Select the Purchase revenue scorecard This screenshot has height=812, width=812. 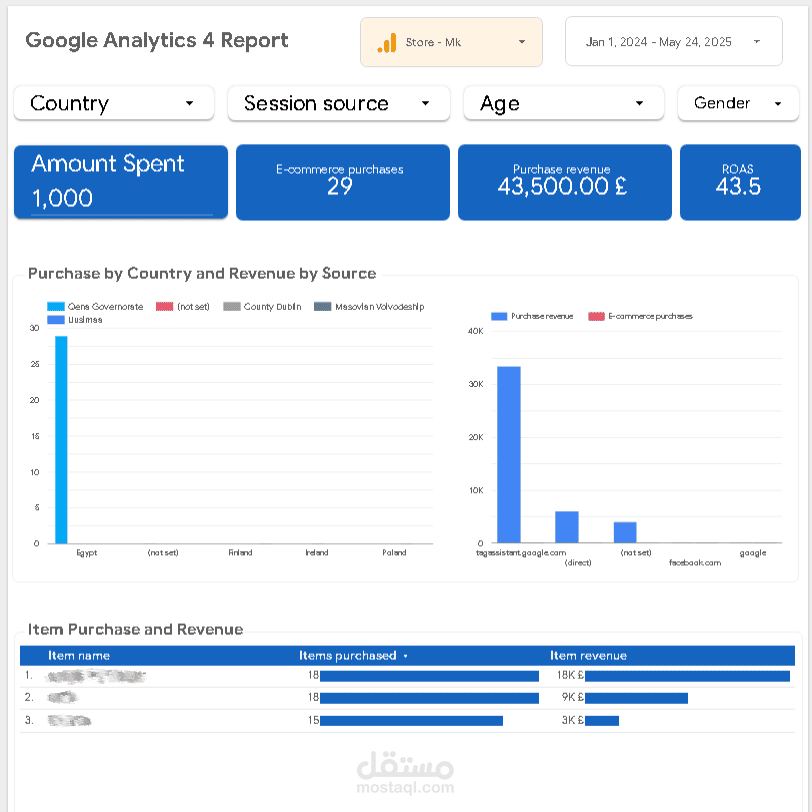(x=564, y=182)
